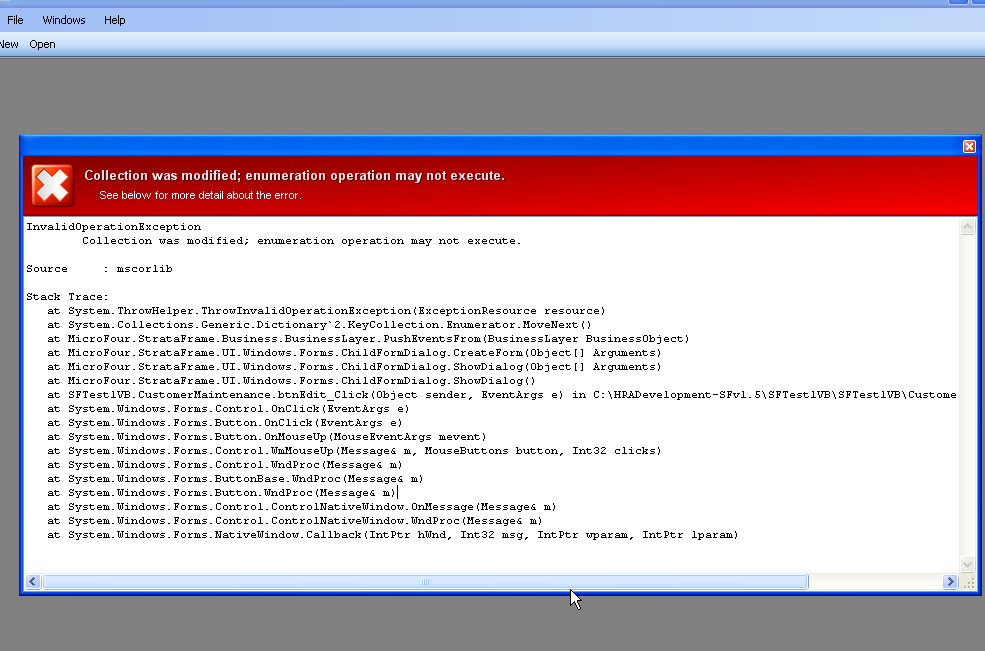Click the "See below for more detail" text
Screen dimensions: 985x651
pyautogui.click(x=200, y=195)
